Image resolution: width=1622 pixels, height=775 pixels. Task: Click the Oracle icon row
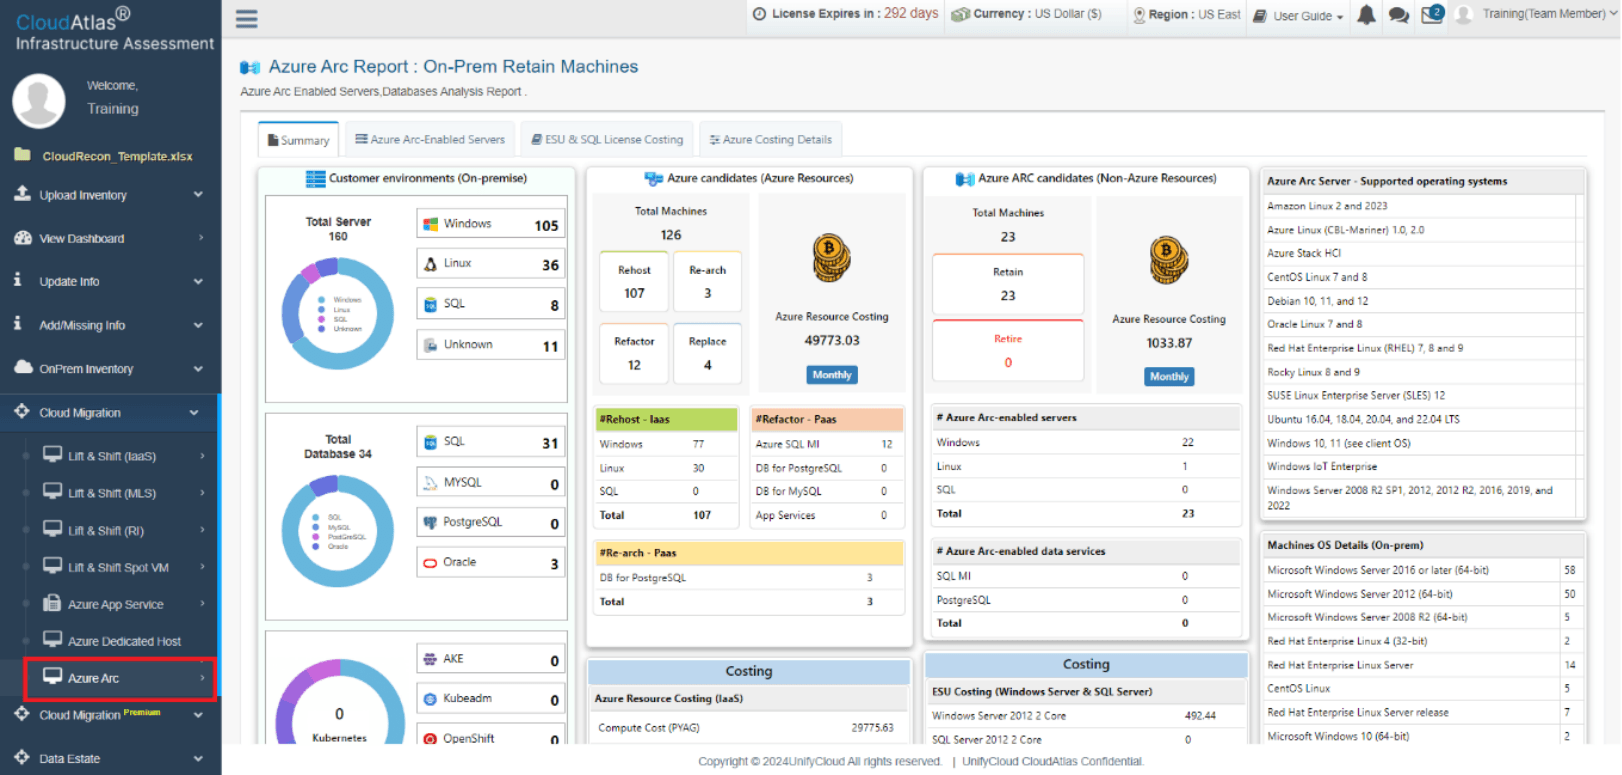[491, 562]
